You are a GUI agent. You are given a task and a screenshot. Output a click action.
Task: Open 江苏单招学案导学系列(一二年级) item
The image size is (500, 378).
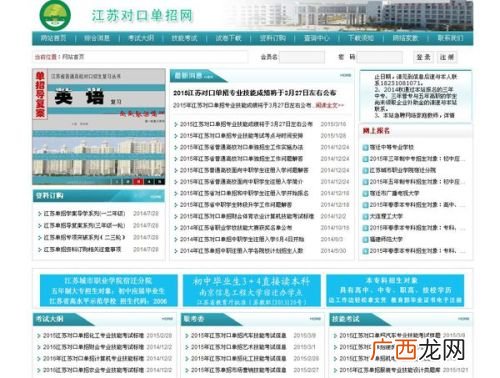(x=84, y=213)
